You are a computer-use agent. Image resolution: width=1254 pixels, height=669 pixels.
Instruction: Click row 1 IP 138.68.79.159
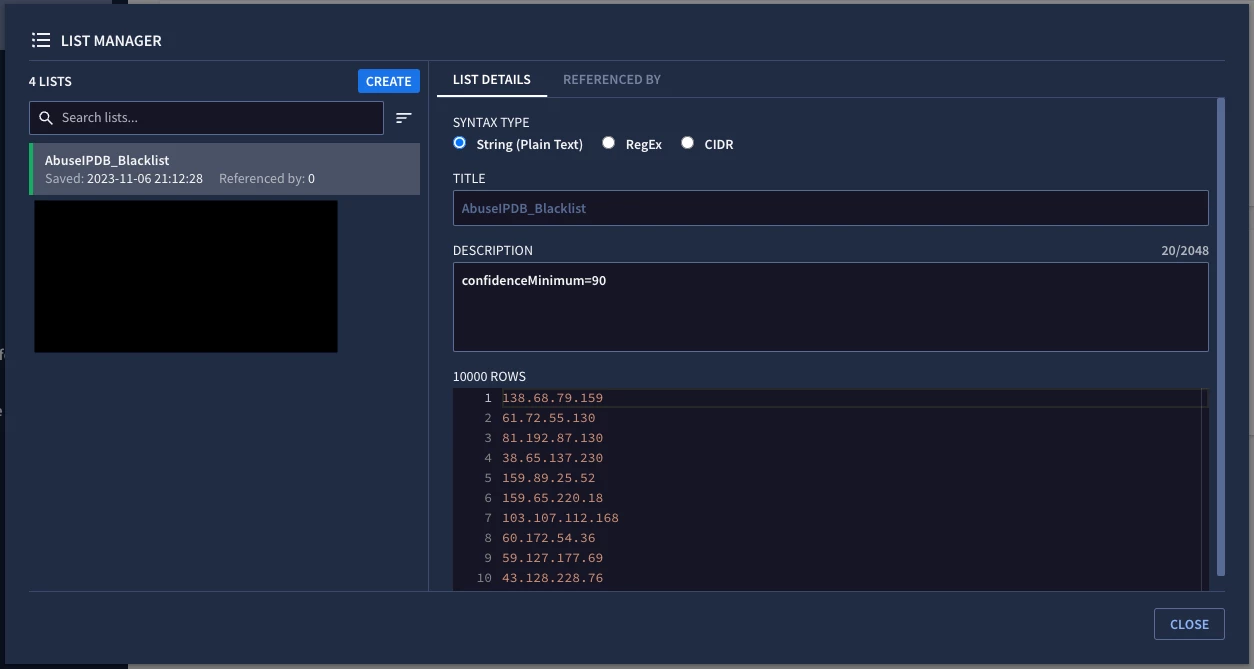point(553,398)
